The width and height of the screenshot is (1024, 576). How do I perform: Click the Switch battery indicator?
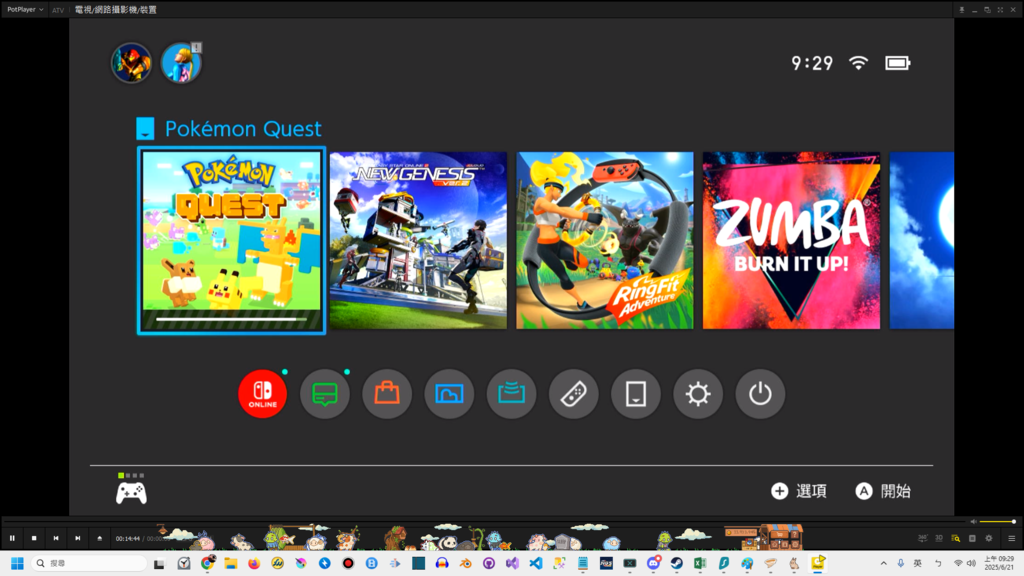897,63
